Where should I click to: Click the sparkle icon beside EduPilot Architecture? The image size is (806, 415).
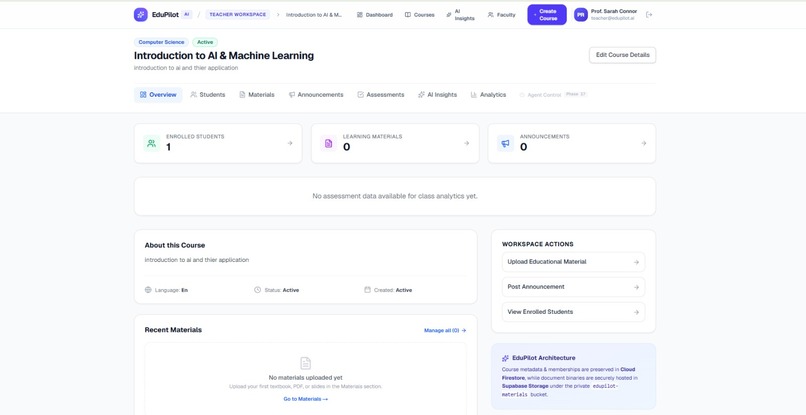(505, 358)
